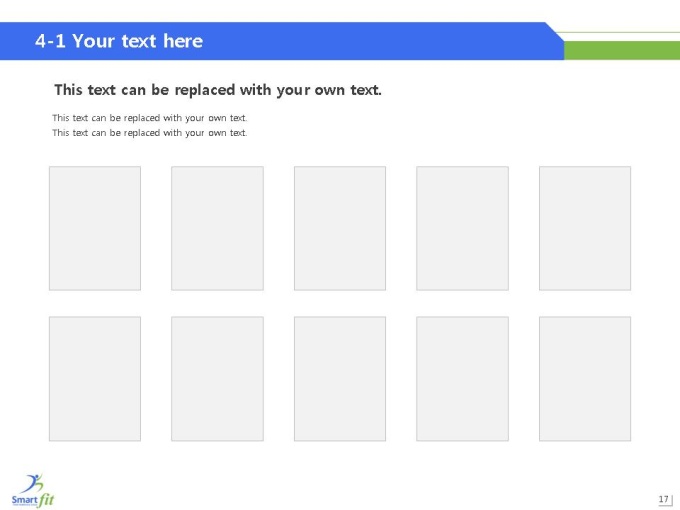Click the slide number 17
Screen dimensions: 680x510
[664, 499]
